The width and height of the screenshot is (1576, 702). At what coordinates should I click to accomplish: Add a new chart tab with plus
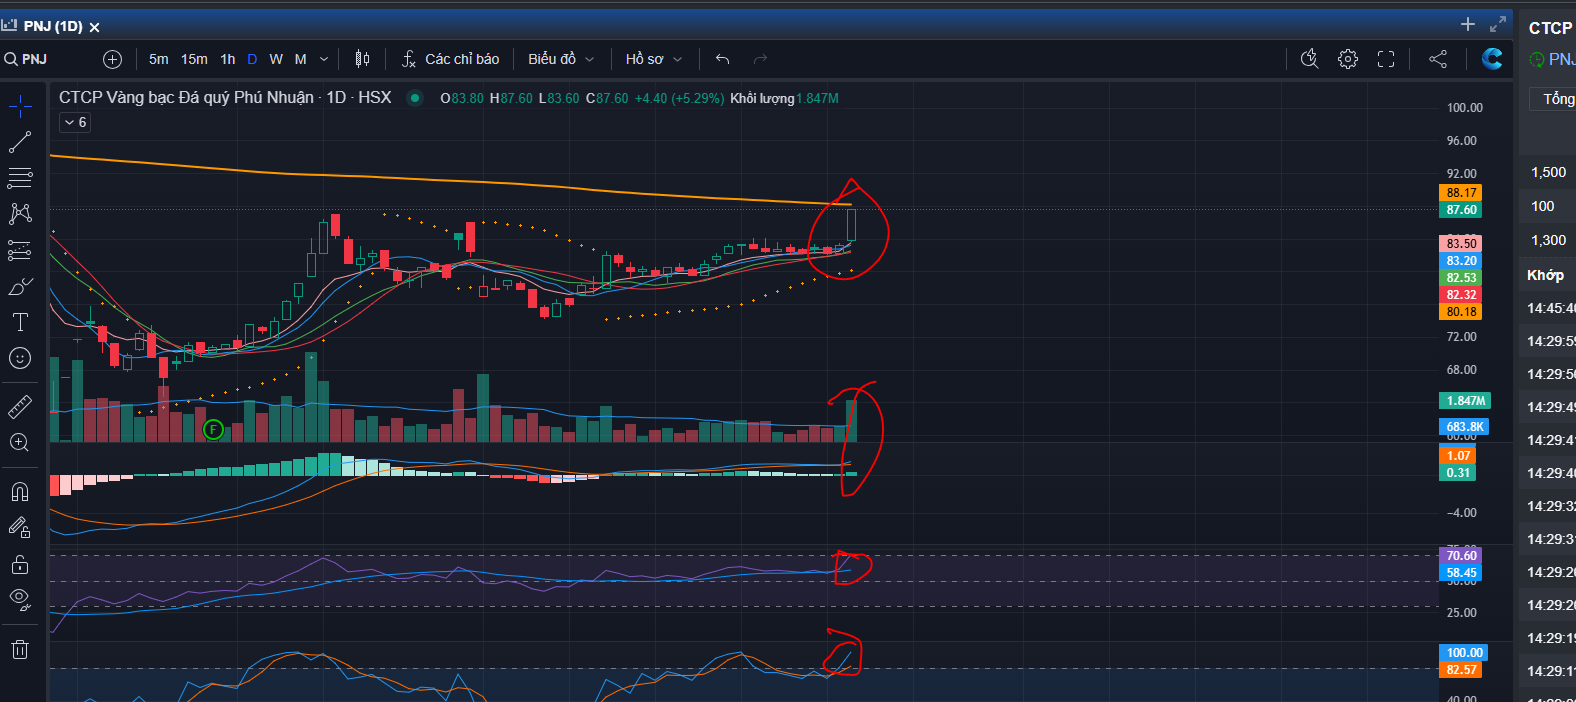(x=1468, y=24)
